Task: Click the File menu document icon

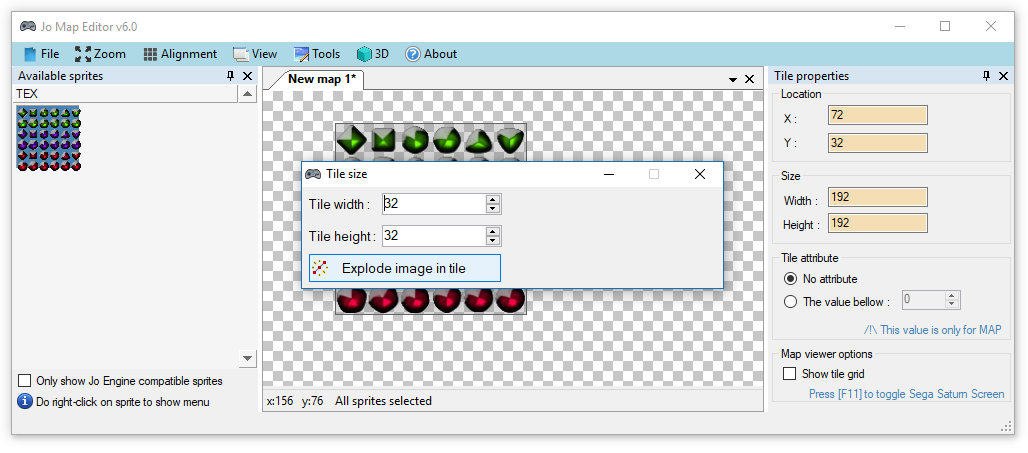Action: [x=30, y=54]
